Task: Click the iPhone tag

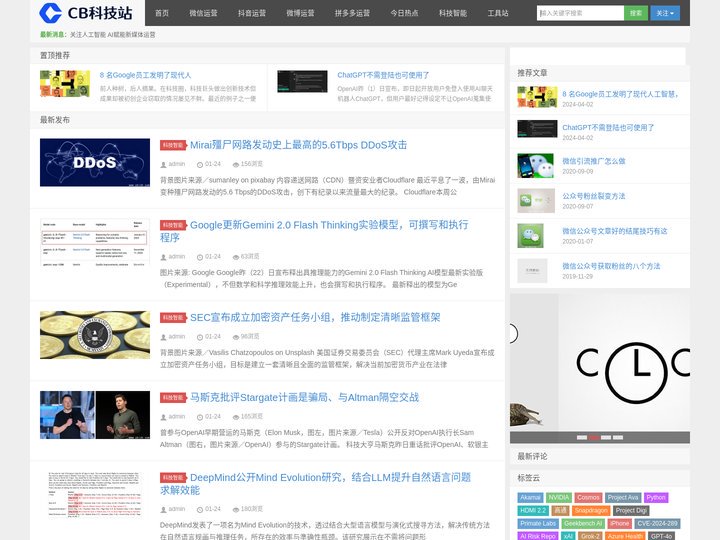Action: (619, 523)
